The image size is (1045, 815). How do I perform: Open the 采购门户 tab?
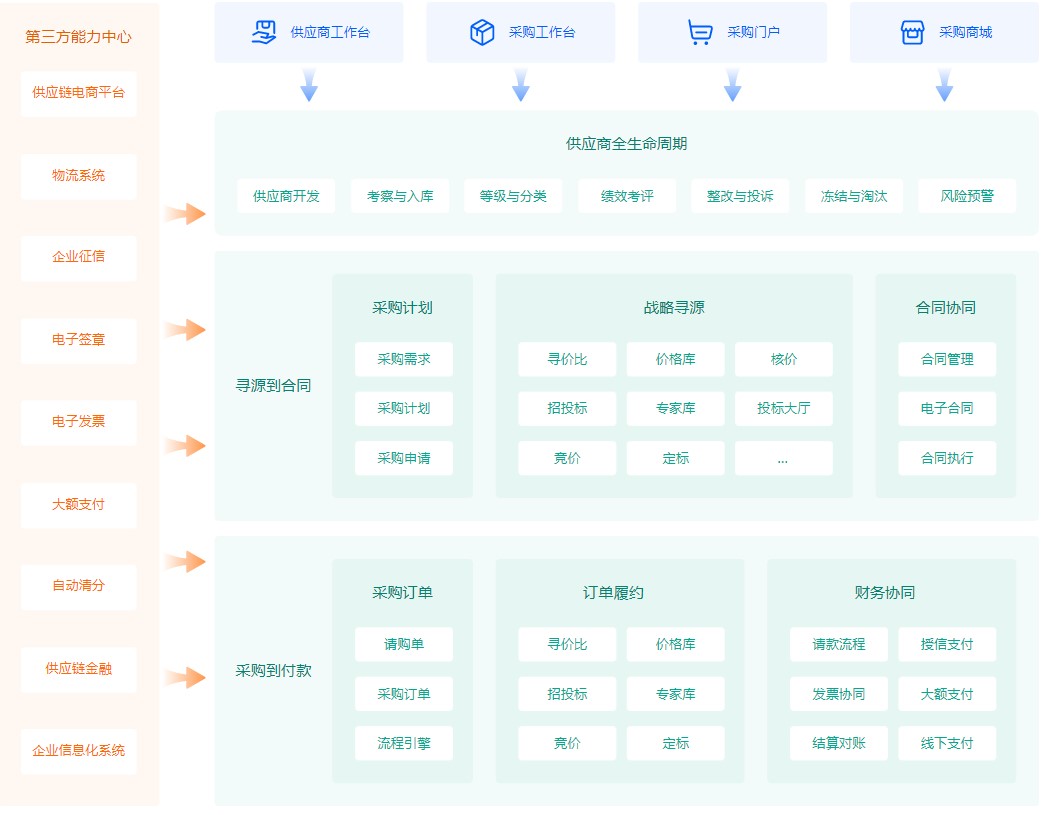click(732, 32)
